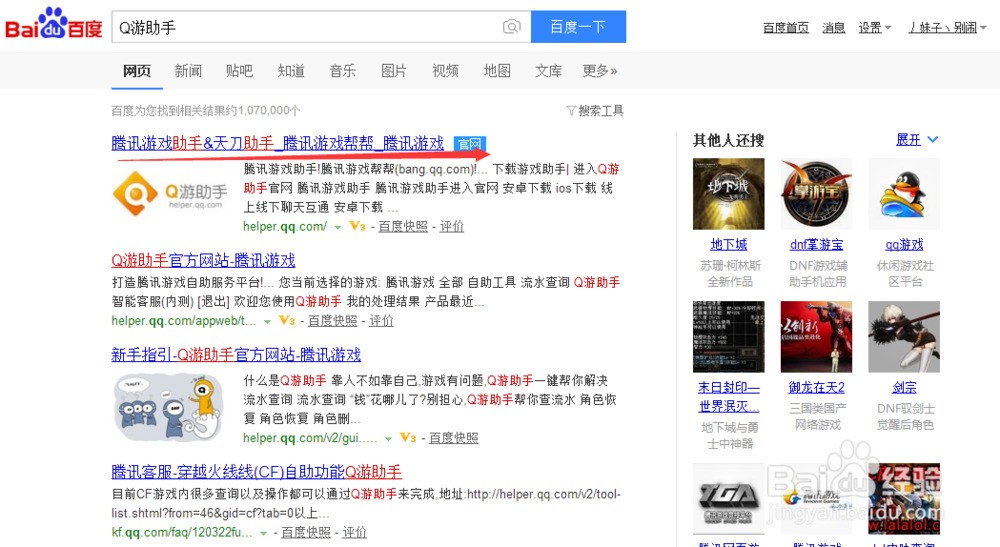
Task: Click TGA logo thumbnail
Action: (x=728, y=499)
